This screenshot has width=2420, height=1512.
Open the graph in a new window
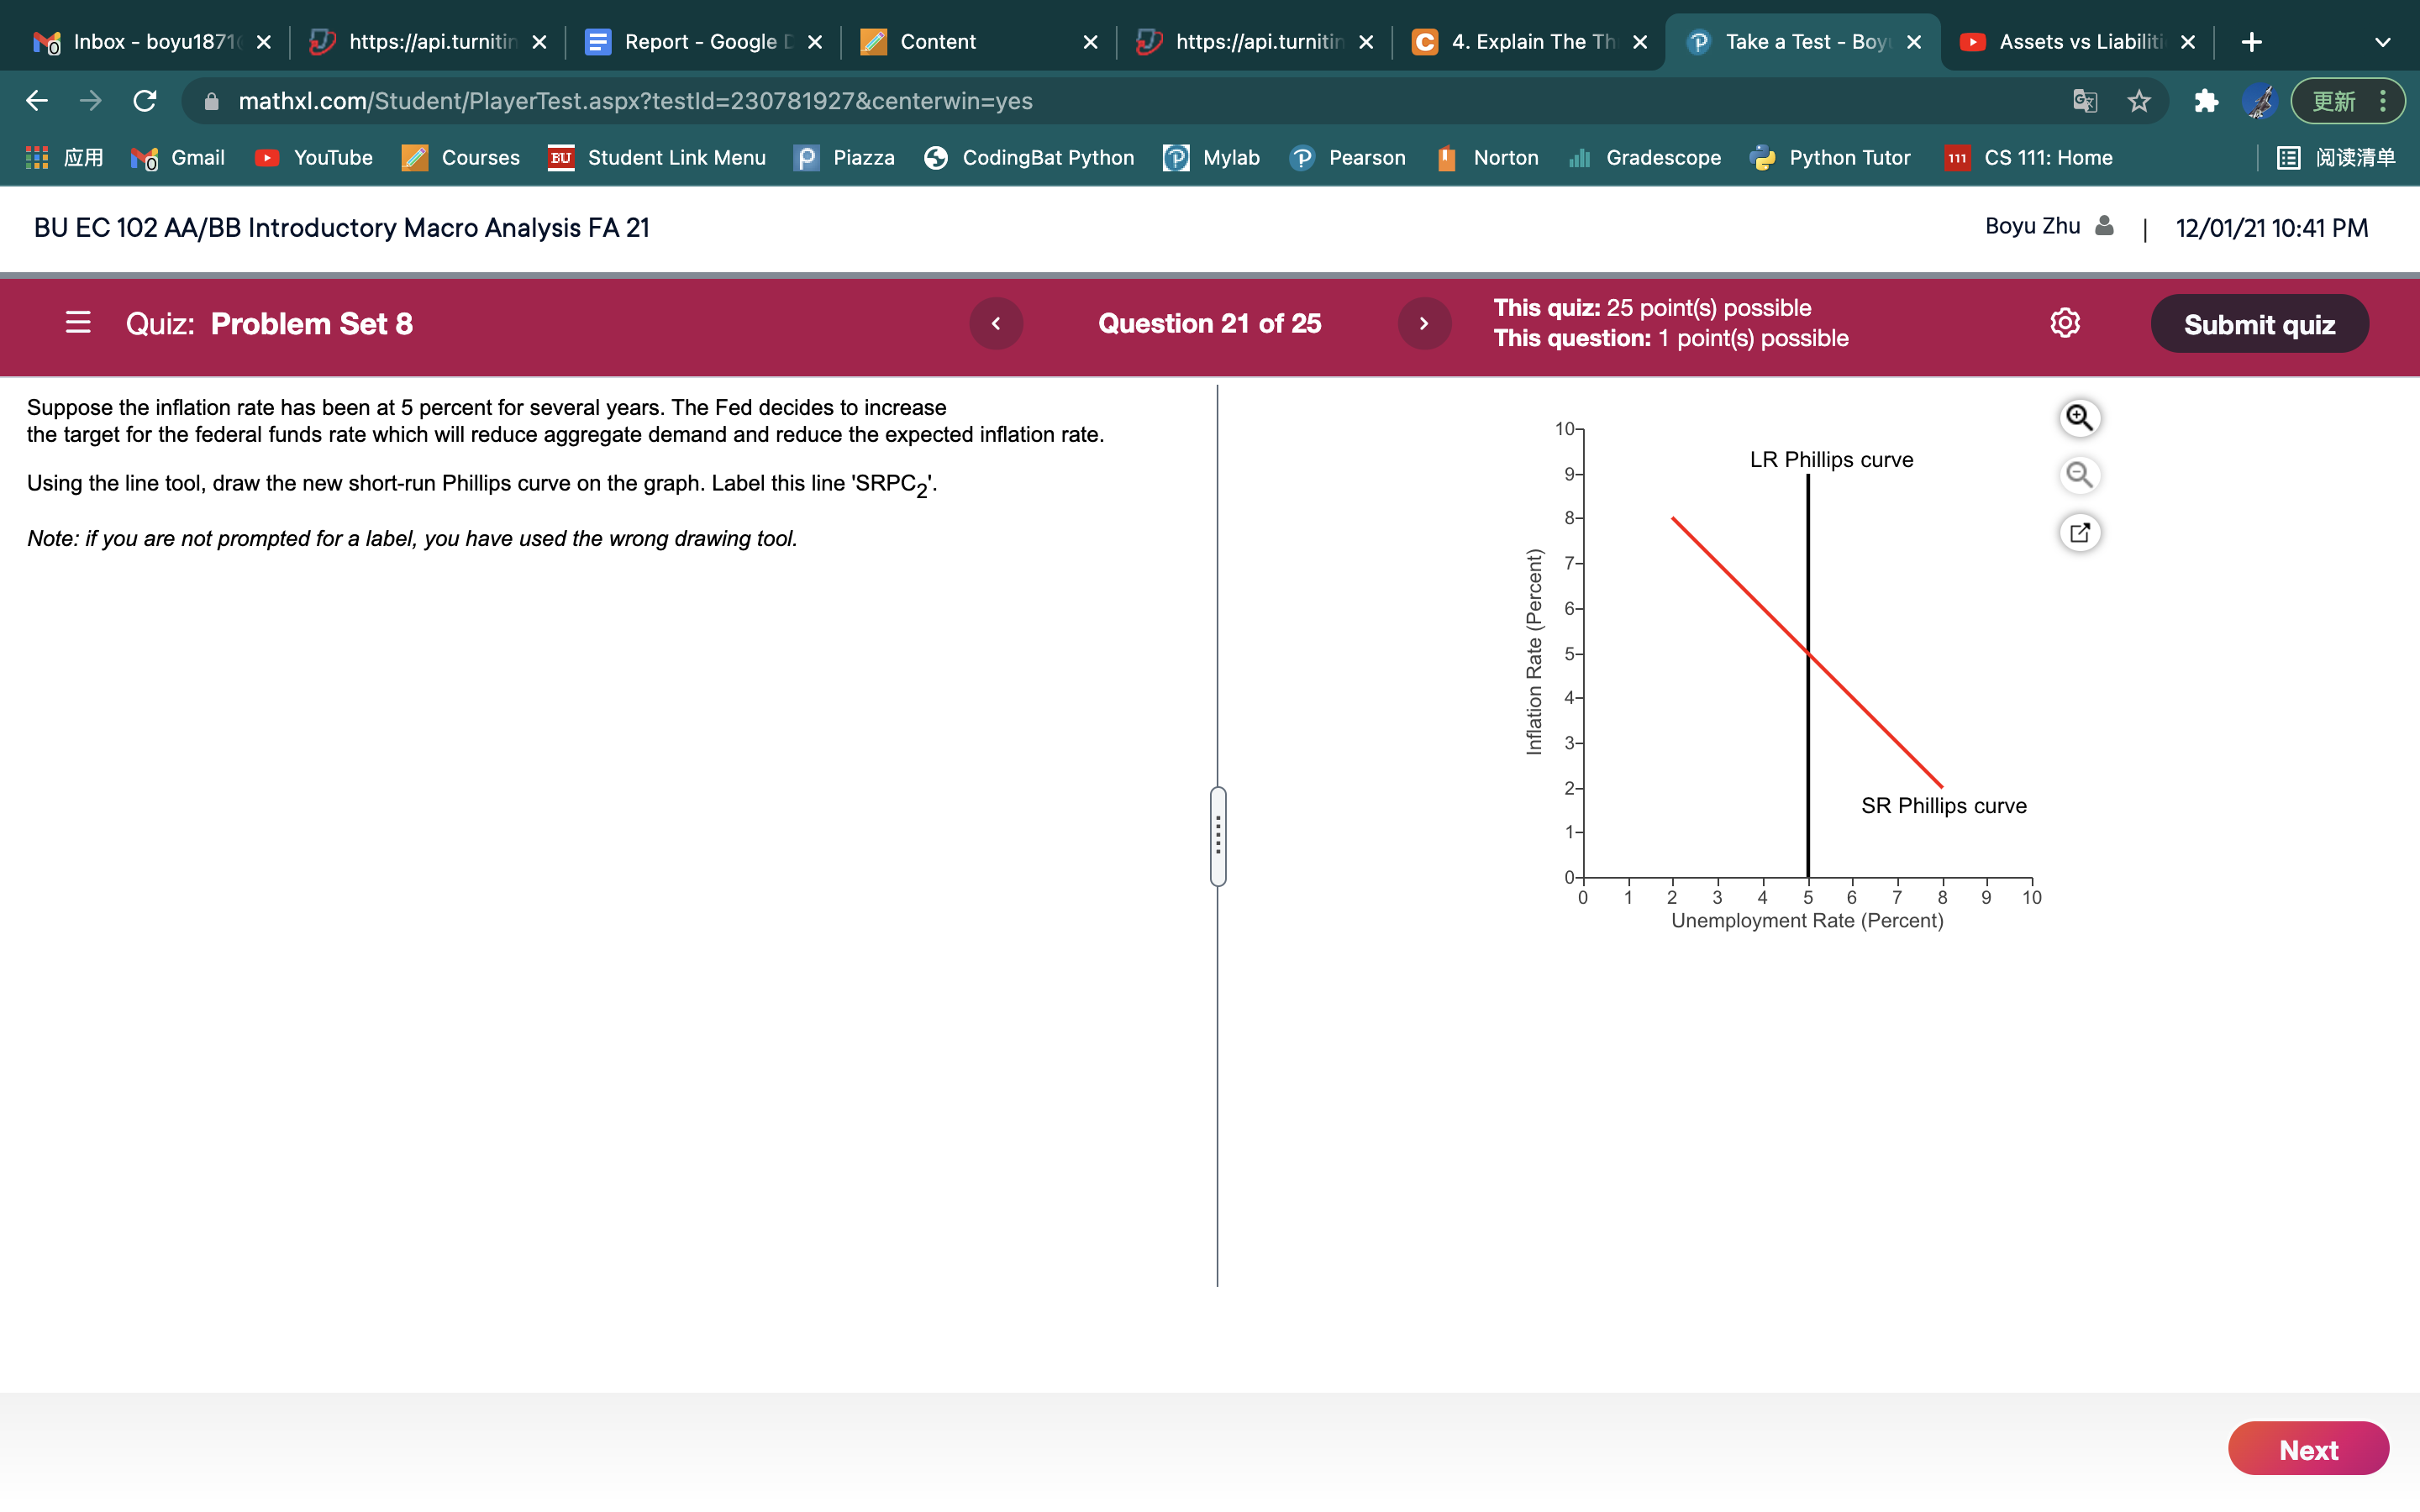(2079, 532)
